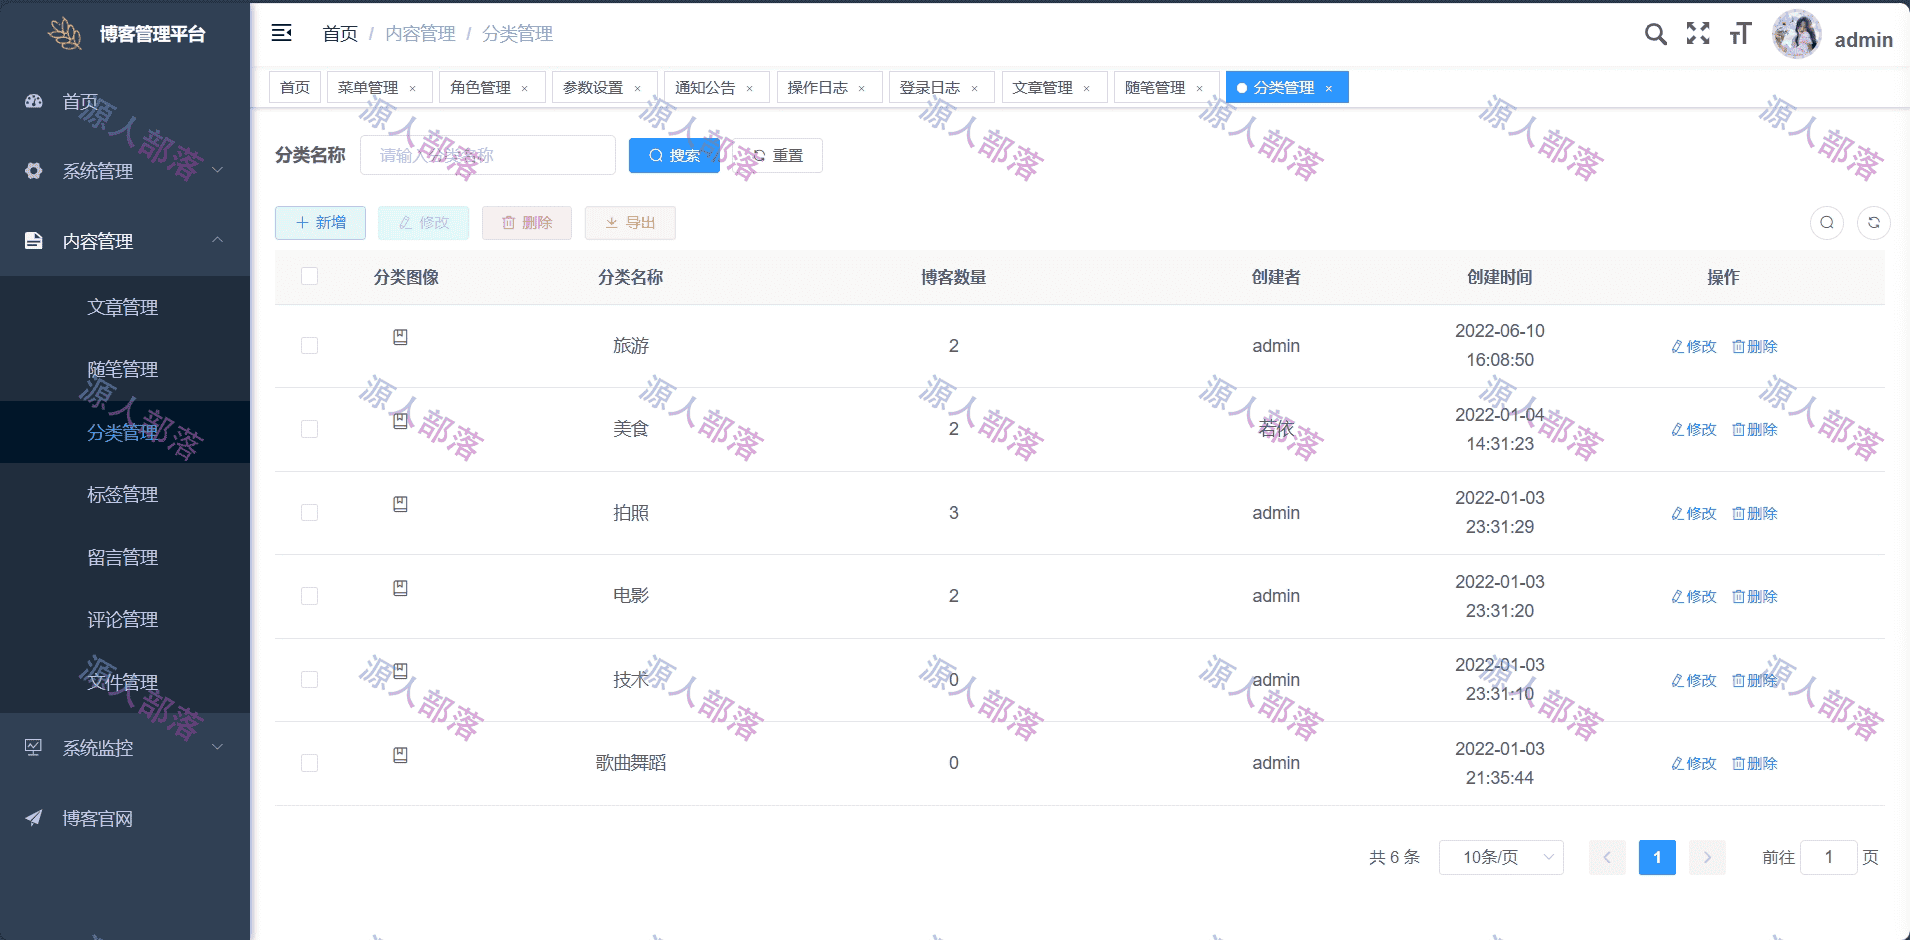Collapse the sidebar with the hamburger icon
This screenshot has height=940, width=1910.
282,33
